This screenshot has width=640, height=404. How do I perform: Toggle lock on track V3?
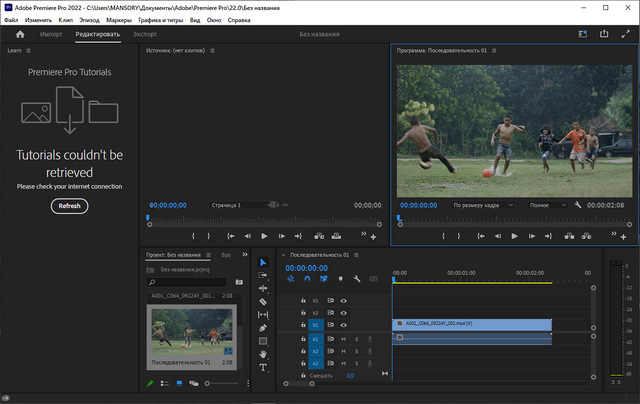click(304, 299)
